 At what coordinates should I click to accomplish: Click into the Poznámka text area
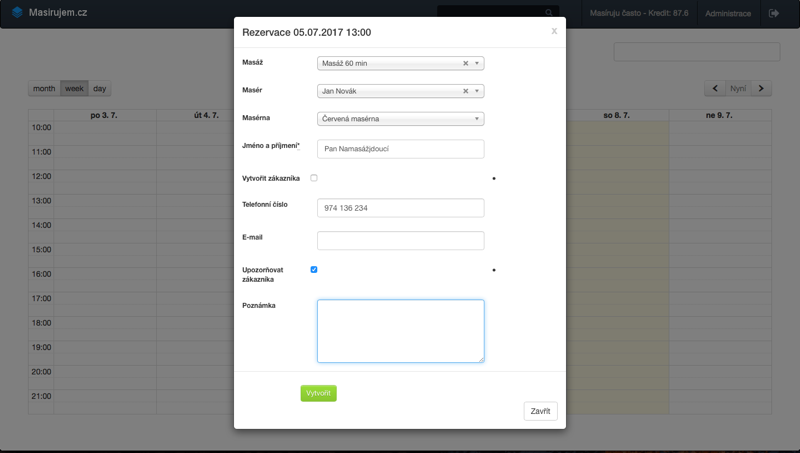click(x=400, y=331)
